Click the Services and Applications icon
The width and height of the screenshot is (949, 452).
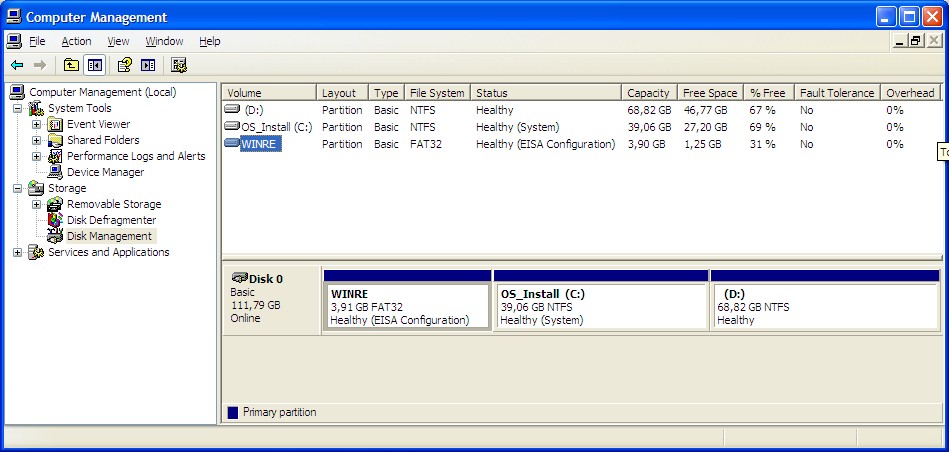coord(36,252)
